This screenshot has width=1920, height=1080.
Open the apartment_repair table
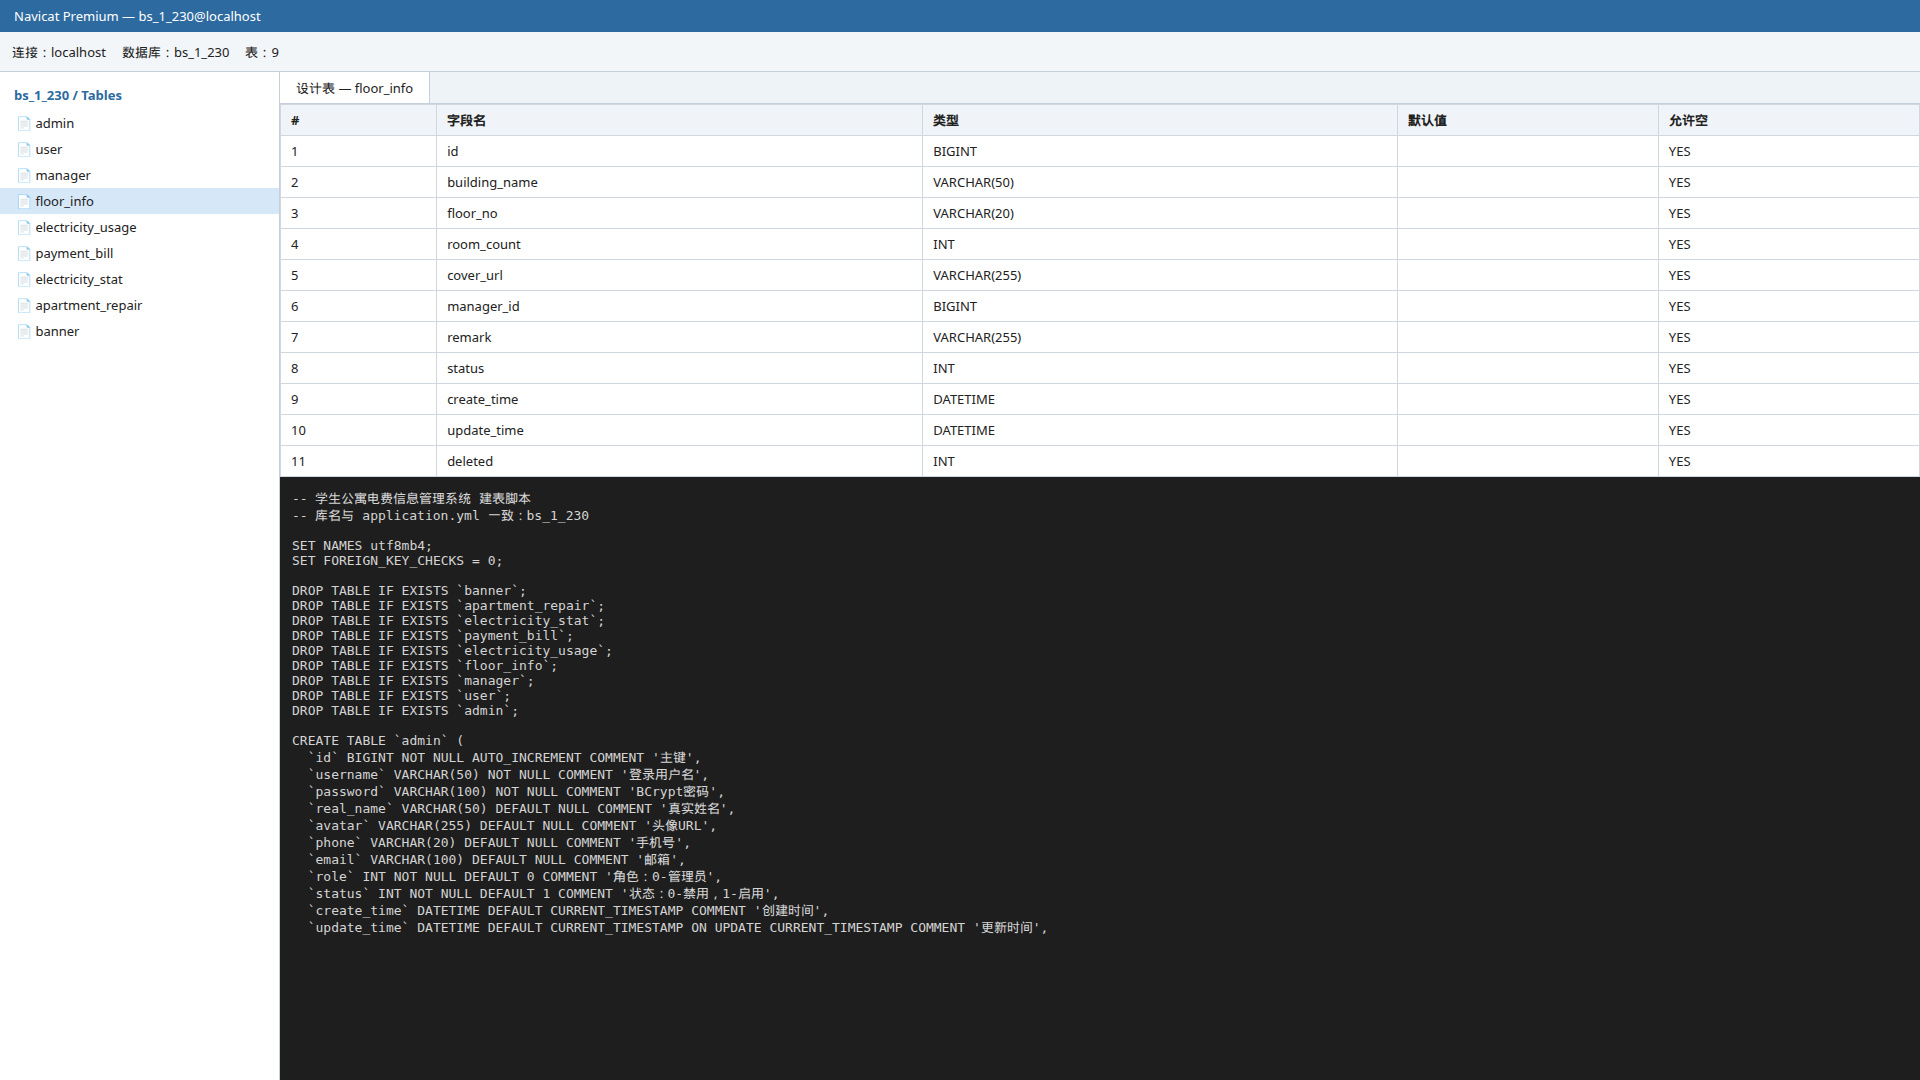tap(139, 305)
